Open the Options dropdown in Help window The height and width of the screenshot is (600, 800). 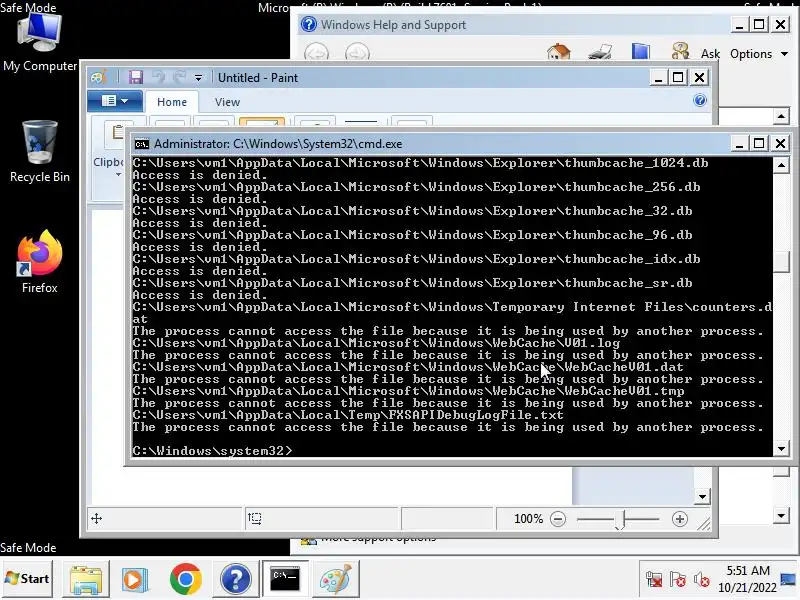[x=759, y=54]
